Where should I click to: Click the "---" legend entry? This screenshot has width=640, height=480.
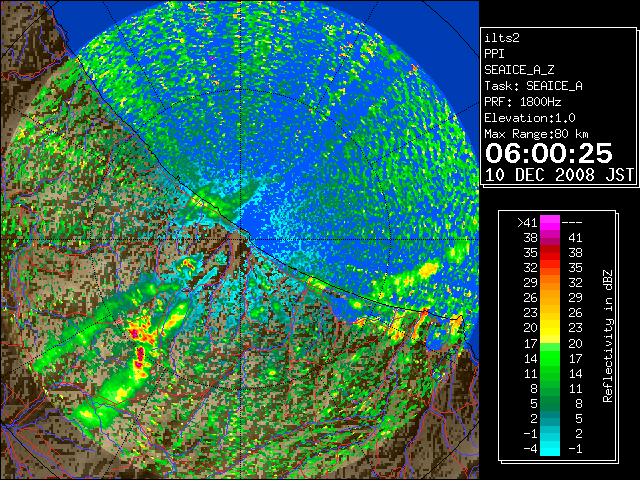click(x=572, y=222)
